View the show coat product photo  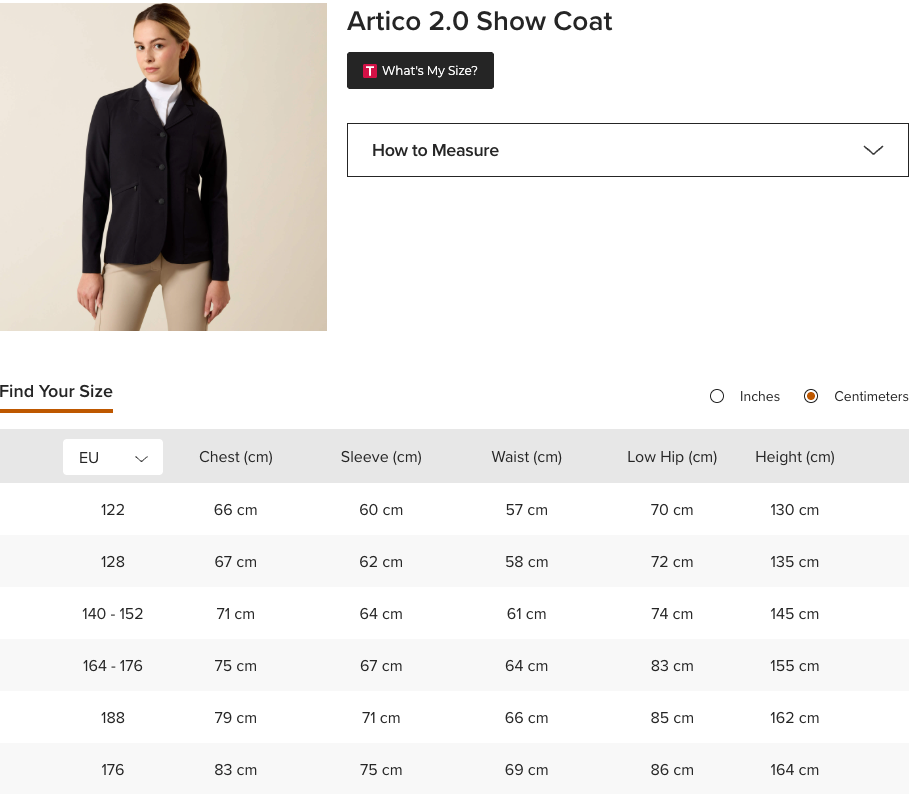(x=163, y=166)
